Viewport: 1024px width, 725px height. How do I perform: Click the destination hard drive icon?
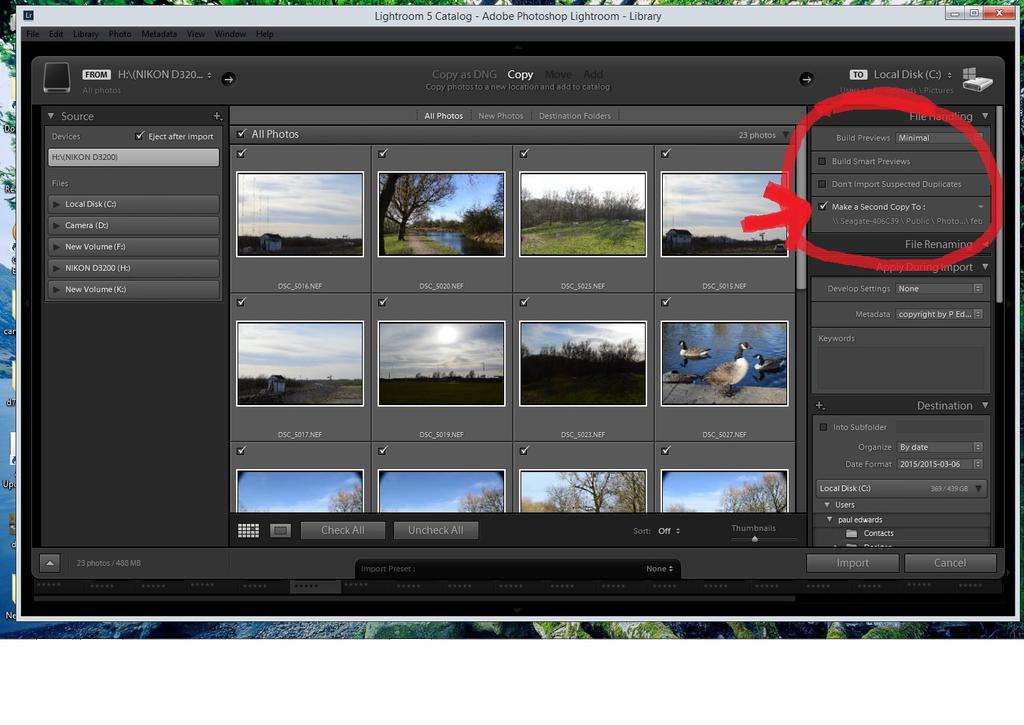[977, 80]
